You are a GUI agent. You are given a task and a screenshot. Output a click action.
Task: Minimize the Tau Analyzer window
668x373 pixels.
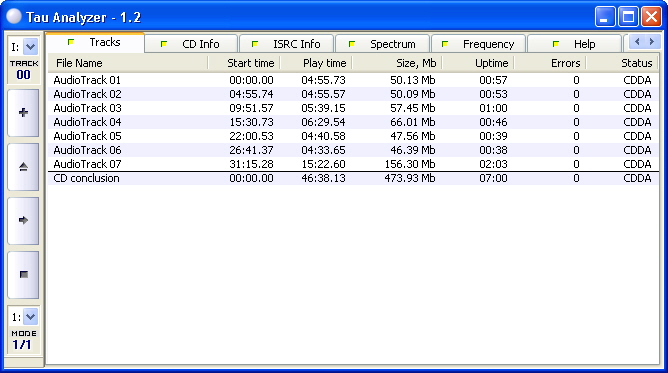(605, 17)
